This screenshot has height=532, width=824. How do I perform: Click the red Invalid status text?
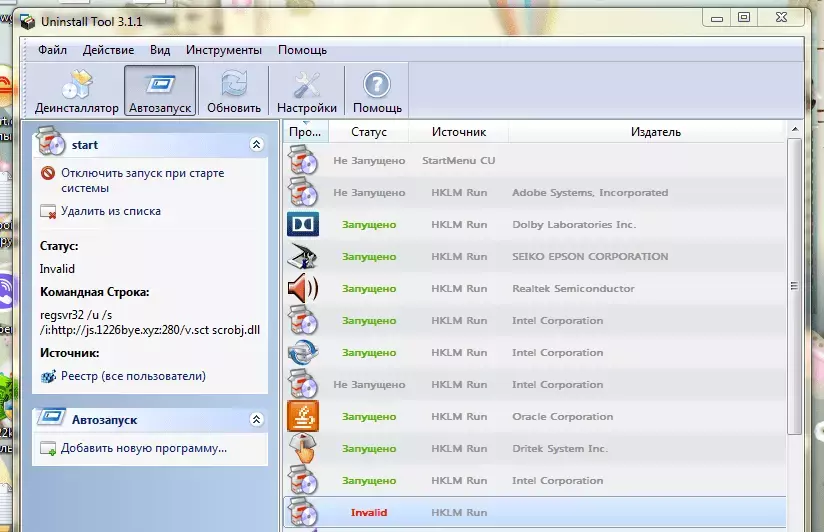369,513
